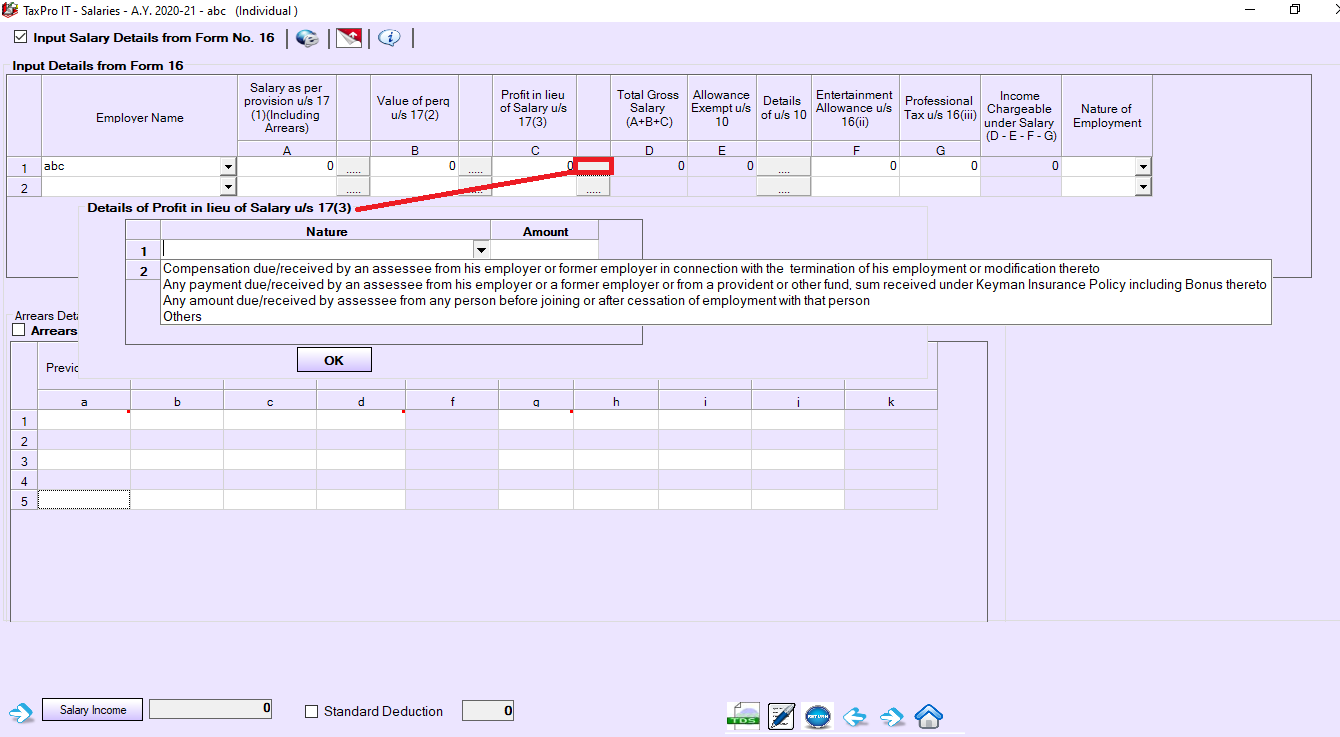Screen dimensions: 1340x737
Task: Toggle Input Salary Details from Form No. 16
Action: coord(21,38)
